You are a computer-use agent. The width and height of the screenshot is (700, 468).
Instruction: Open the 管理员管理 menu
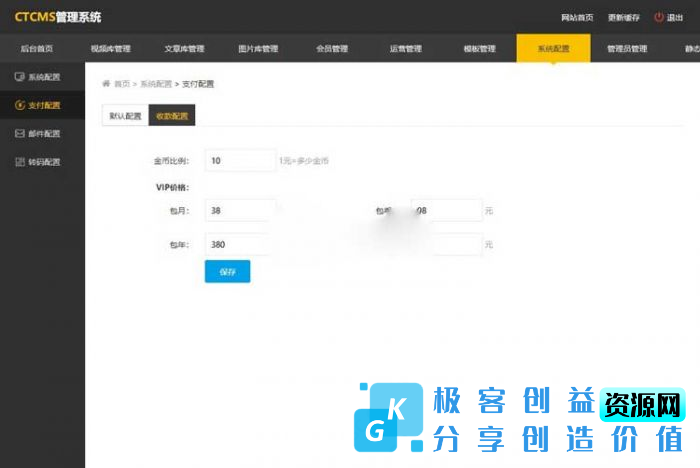(627, 49)
